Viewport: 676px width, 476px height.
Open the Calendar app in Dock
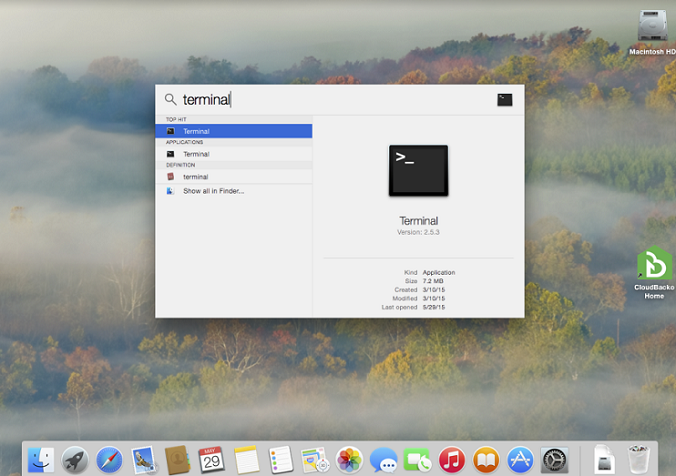[x=211, y=459]
